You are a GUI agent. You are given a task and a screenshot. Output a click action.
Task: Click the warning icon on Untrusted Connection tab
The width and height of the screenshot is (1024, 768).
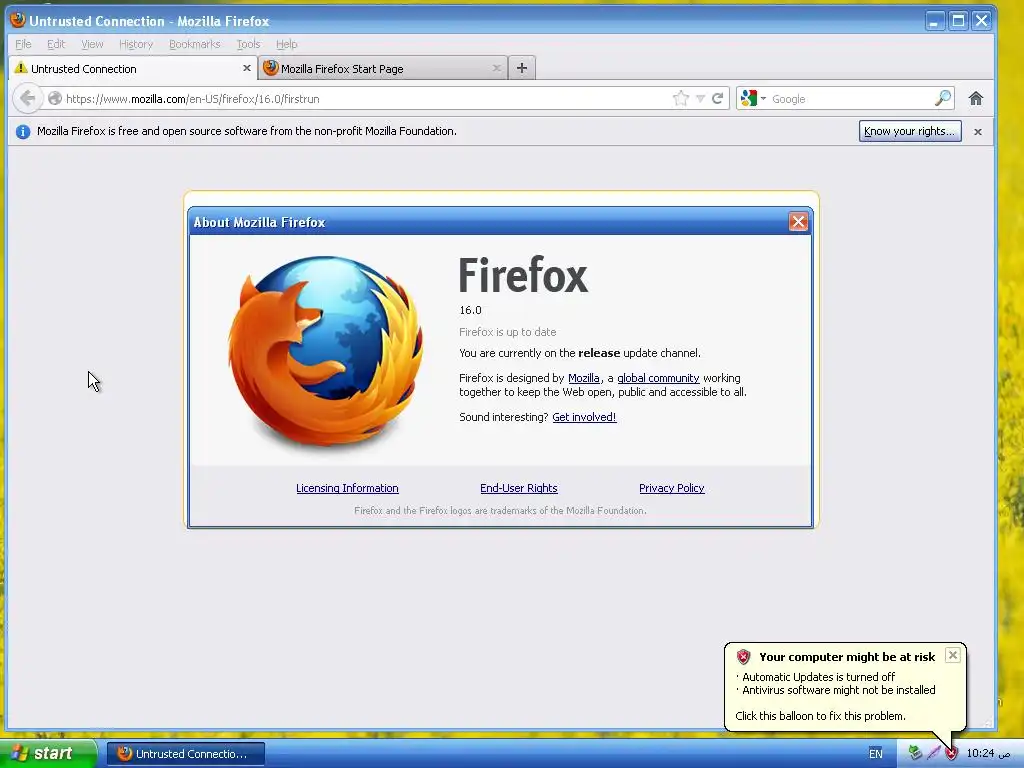coord(21,67)
